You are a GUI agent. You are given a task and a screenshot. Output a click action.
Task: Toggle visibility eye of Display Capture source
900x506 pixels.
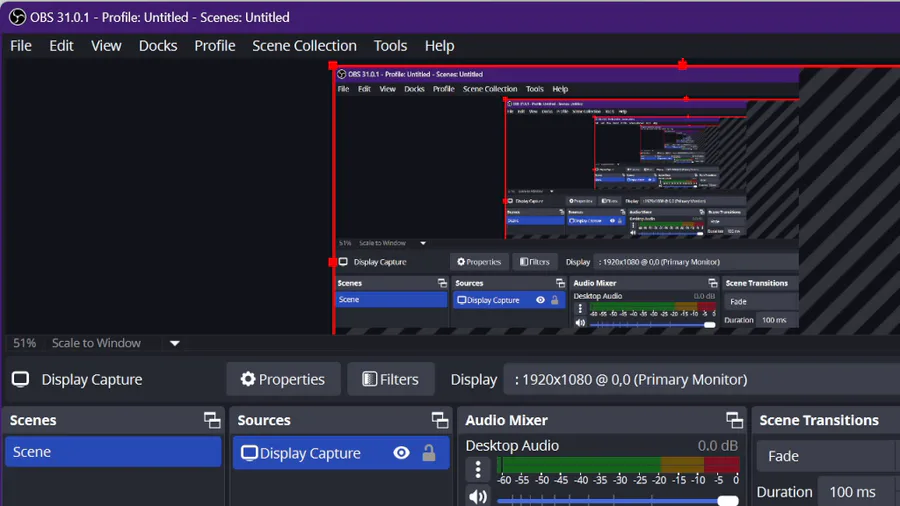point(402,453)
